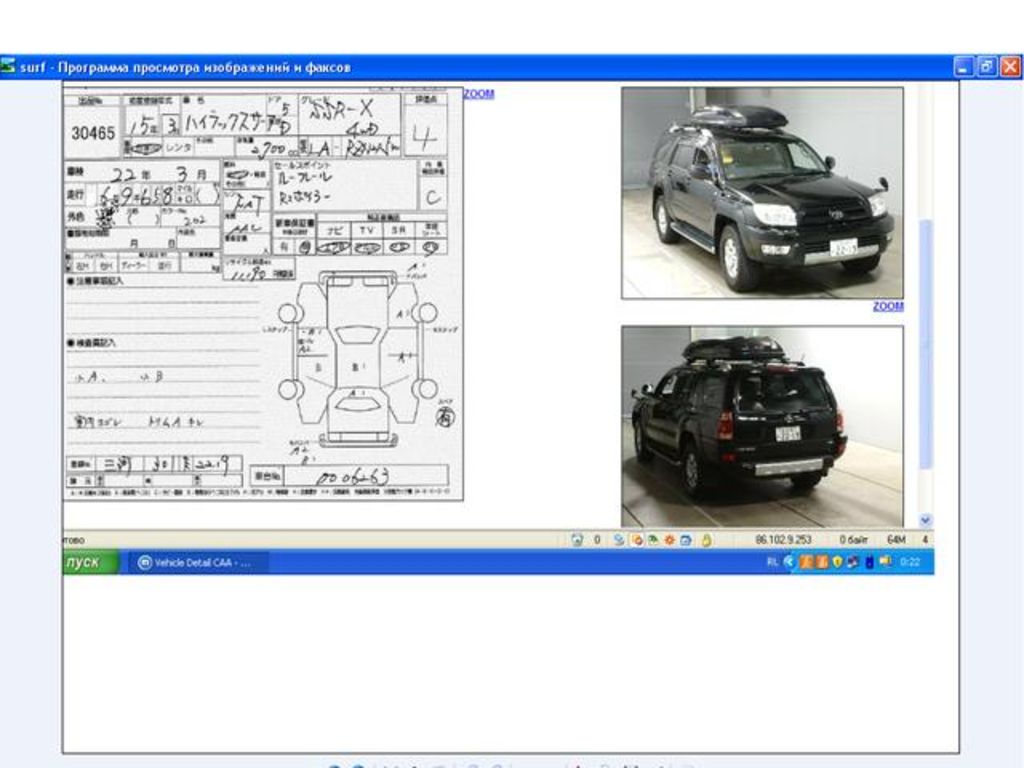
Task: Click the orange circular arrow status bar icon
Action: (637, 540)
